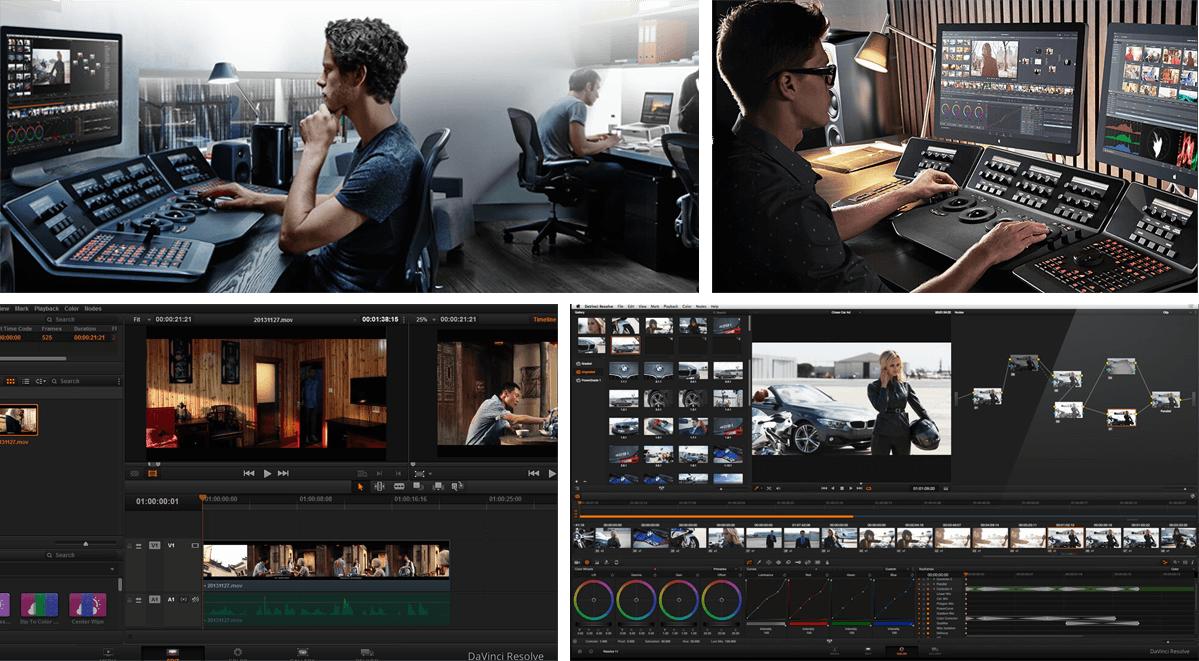Open the Apple menu in Color page window

pyautogui.click(x=578, y=306)
